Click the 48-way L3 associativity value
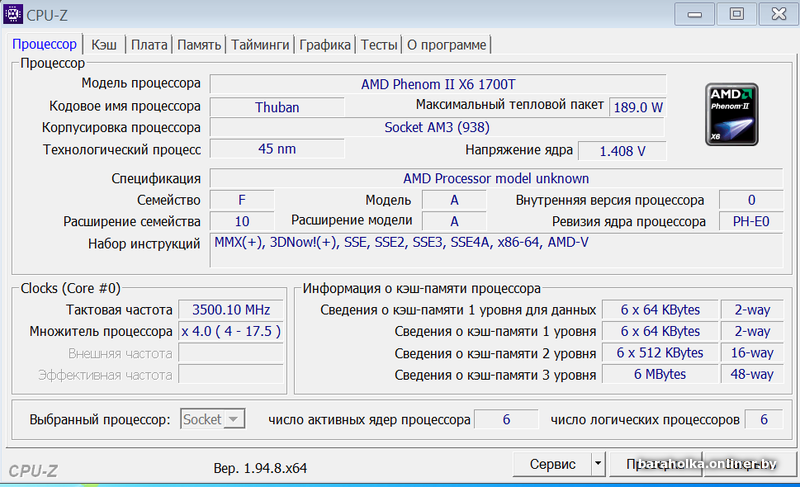 point(752,374)
